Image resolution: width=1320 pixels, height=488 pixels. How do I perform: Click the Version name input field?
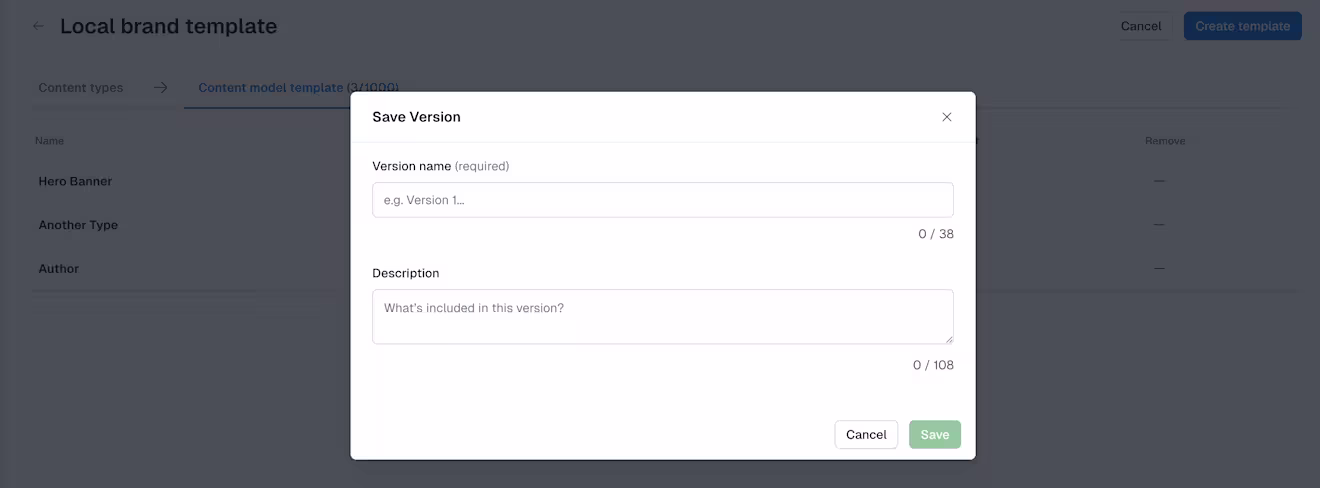tap(663, 200)
